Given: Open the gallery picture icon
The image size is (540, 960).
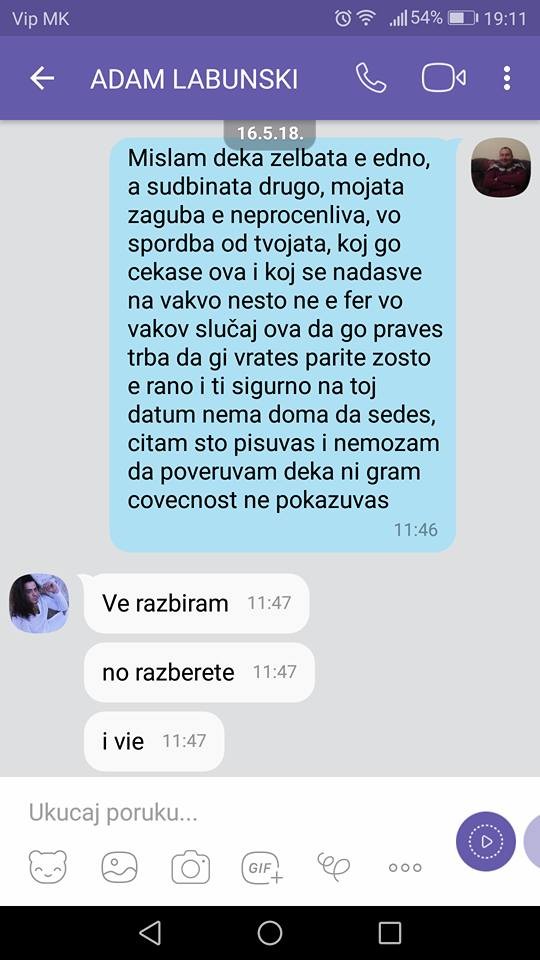Looking at the screenshot, I should point(119,867).
